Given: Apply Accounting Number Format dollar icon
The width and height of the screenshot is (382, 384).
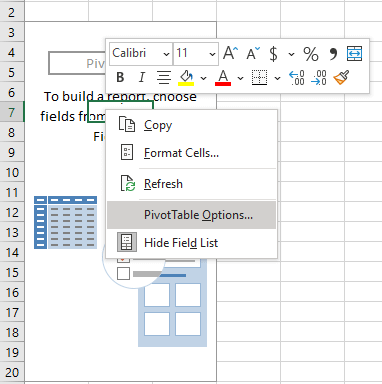Looking at the screenshot, I should click(273, 54).
